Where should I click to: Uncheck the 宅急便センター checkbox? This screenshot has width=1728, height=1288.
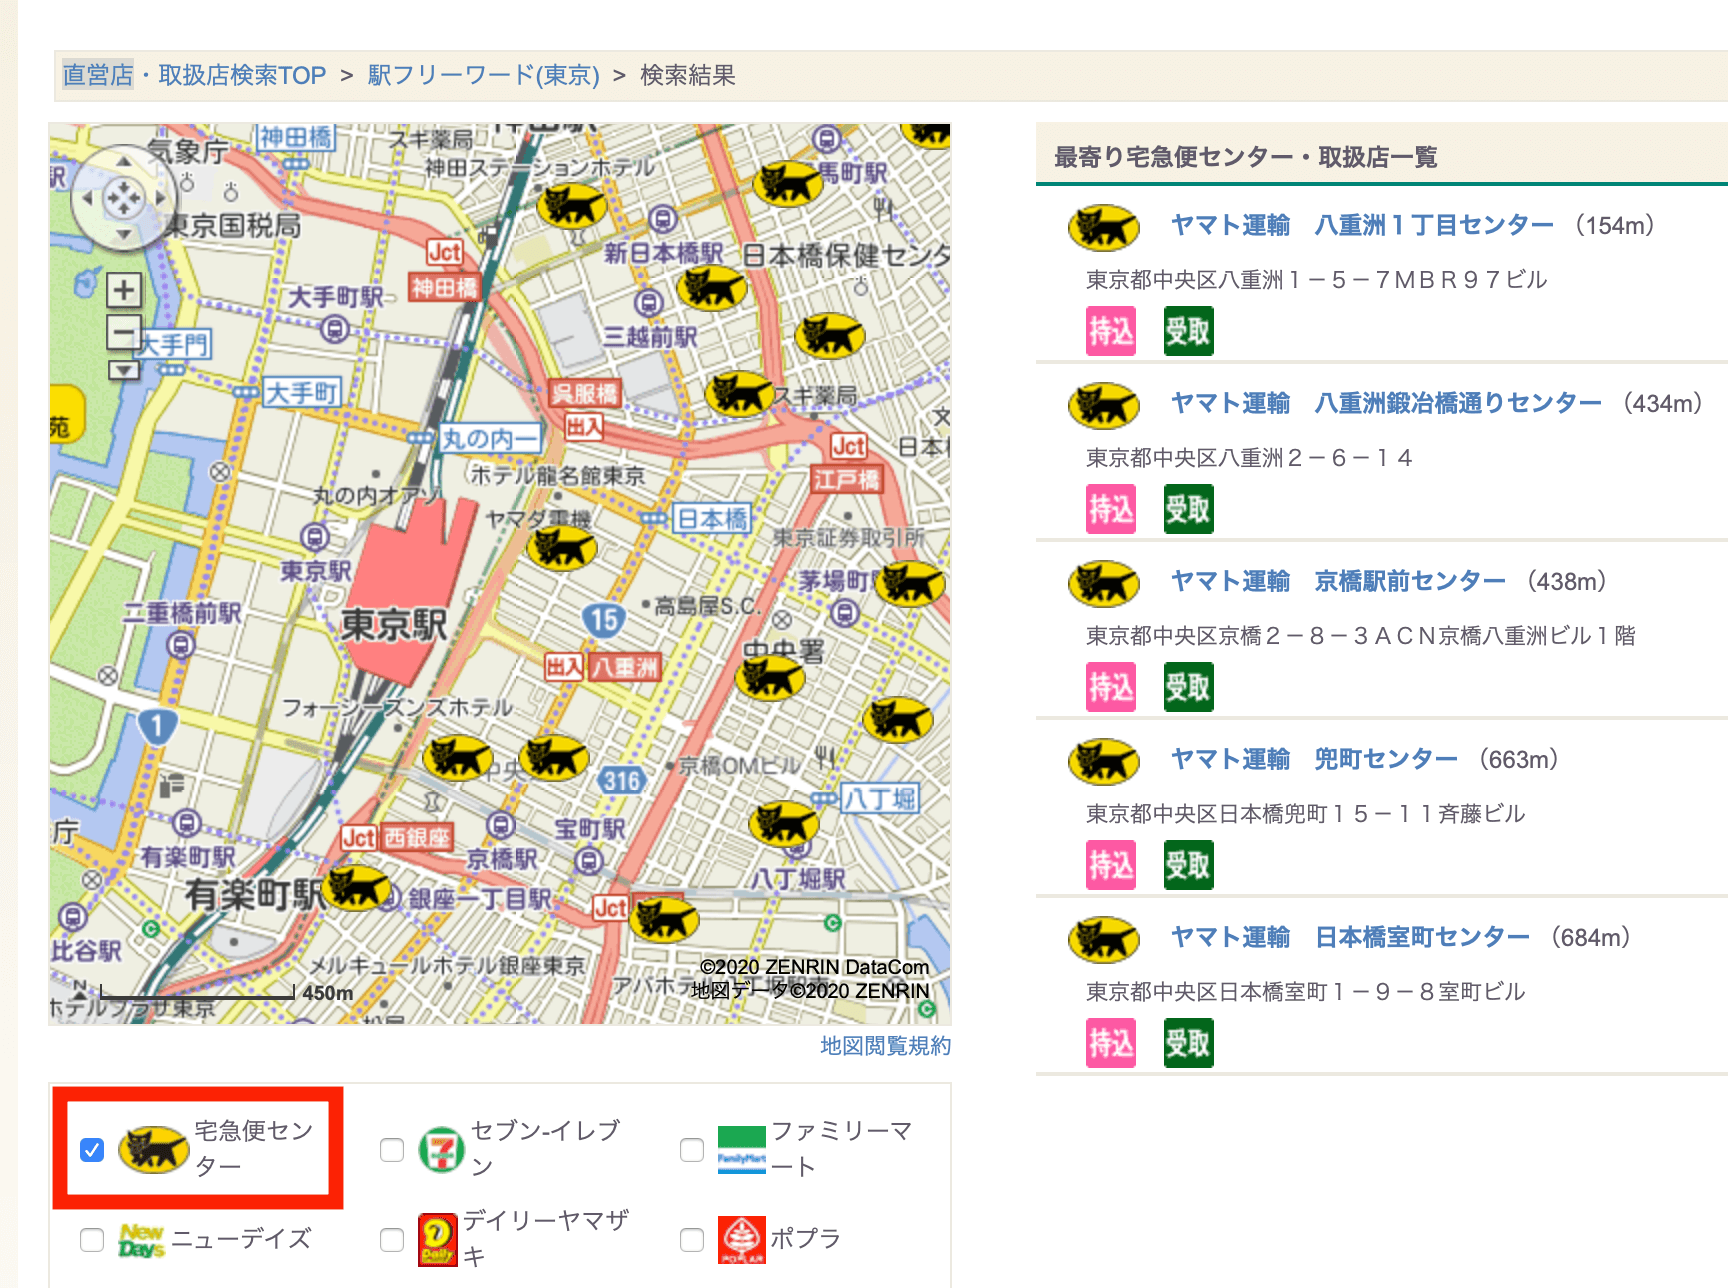click(92, 1150)
